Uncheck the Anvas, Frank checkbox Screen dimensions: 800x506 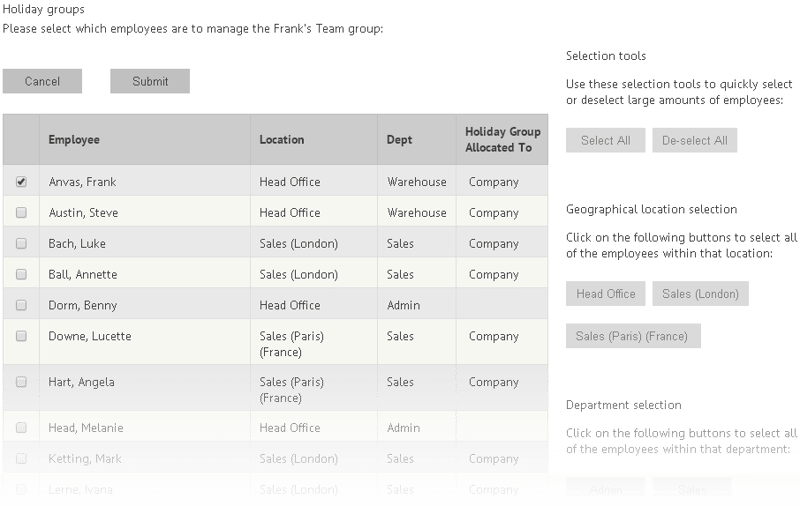tap(21, 182)
